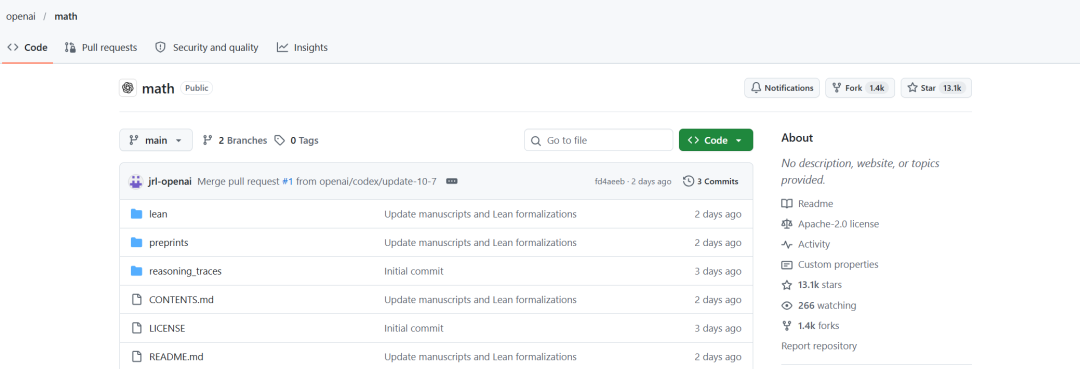The image size is (1080, 369).
Task: Click the CONTENTS.md file icon
Action: [136, 299]
